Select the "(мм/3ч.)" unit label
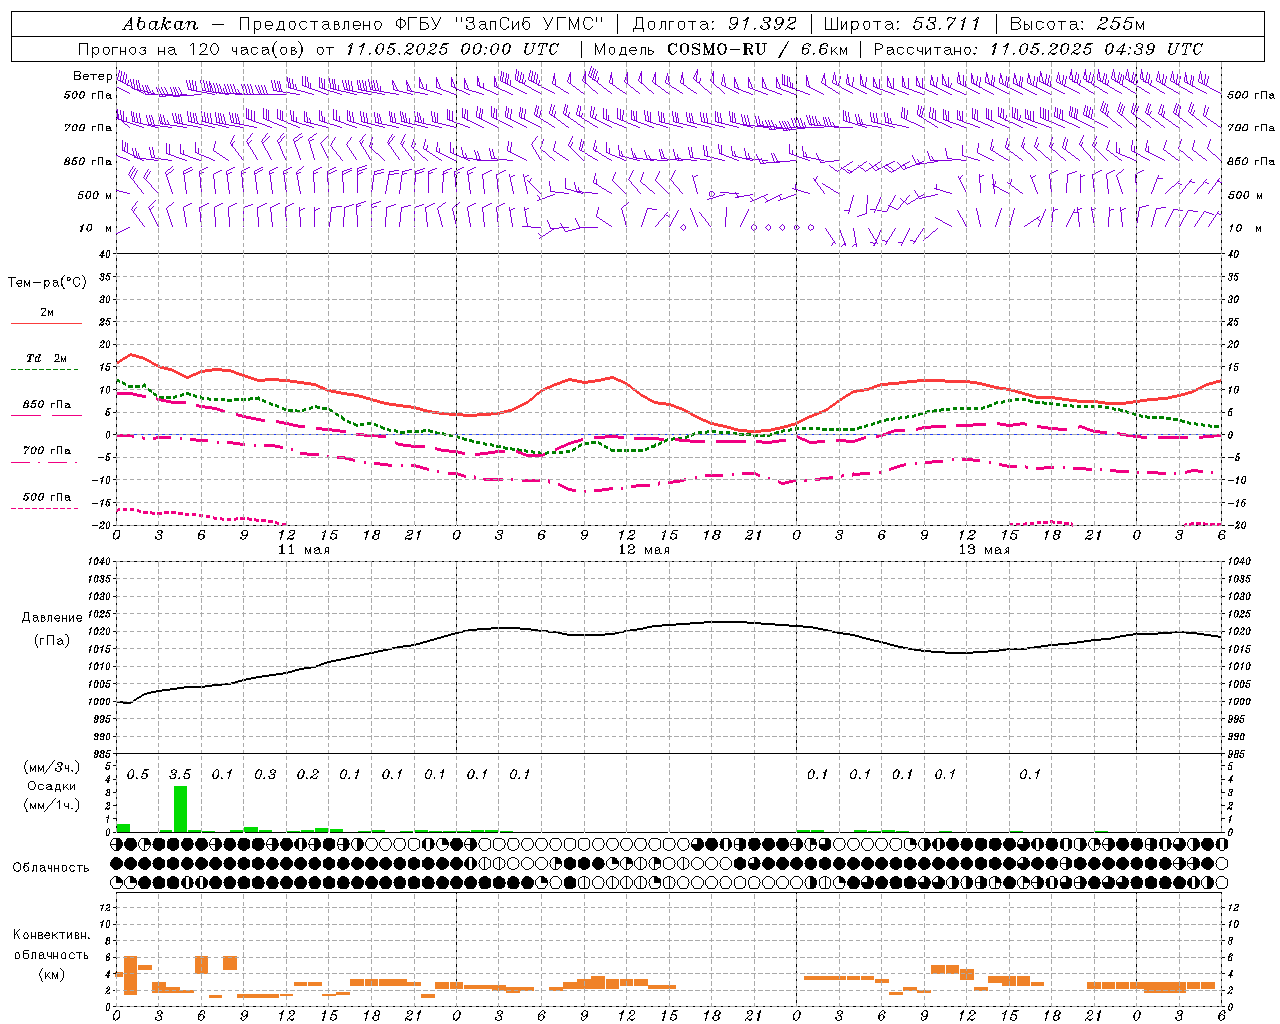This screenshot has height=1024, width=1280. (x=52, y=767)
